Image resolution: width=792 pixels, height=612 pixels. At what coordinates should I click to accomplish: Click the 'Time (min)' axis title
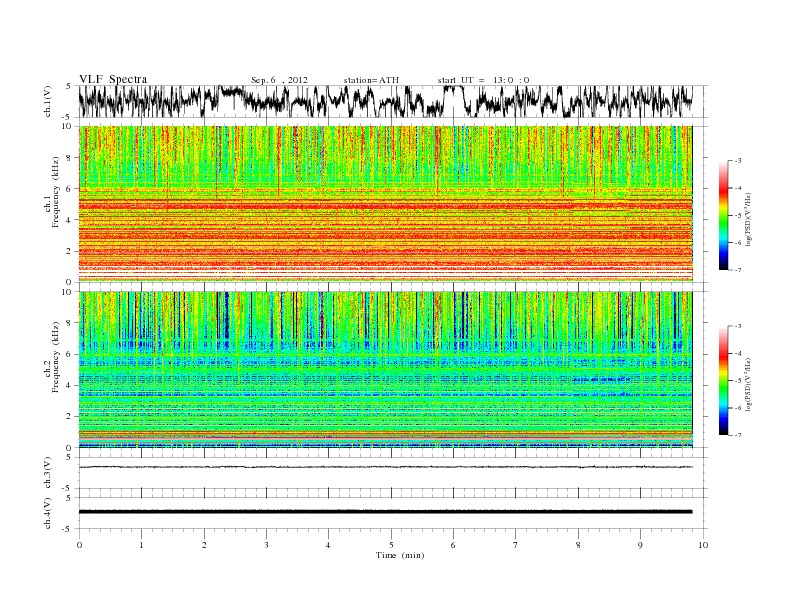coord(400,555)
